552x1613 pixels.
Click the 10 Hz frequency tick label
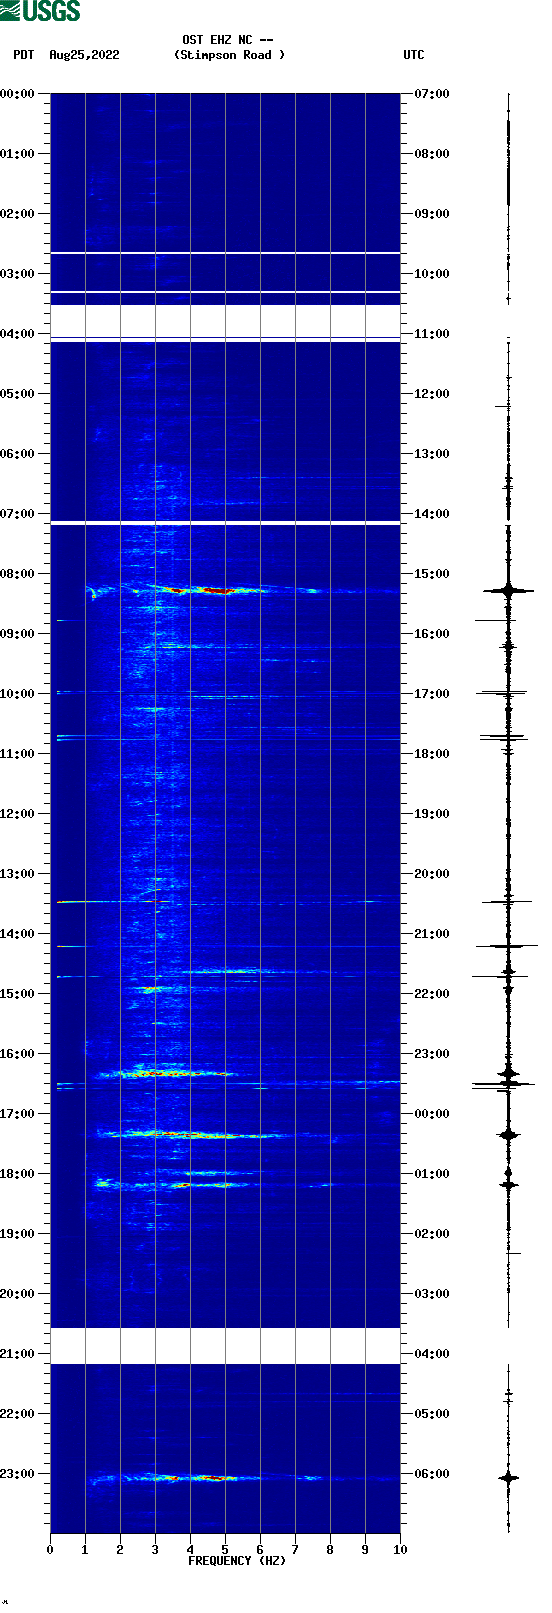coord(400,1550)
